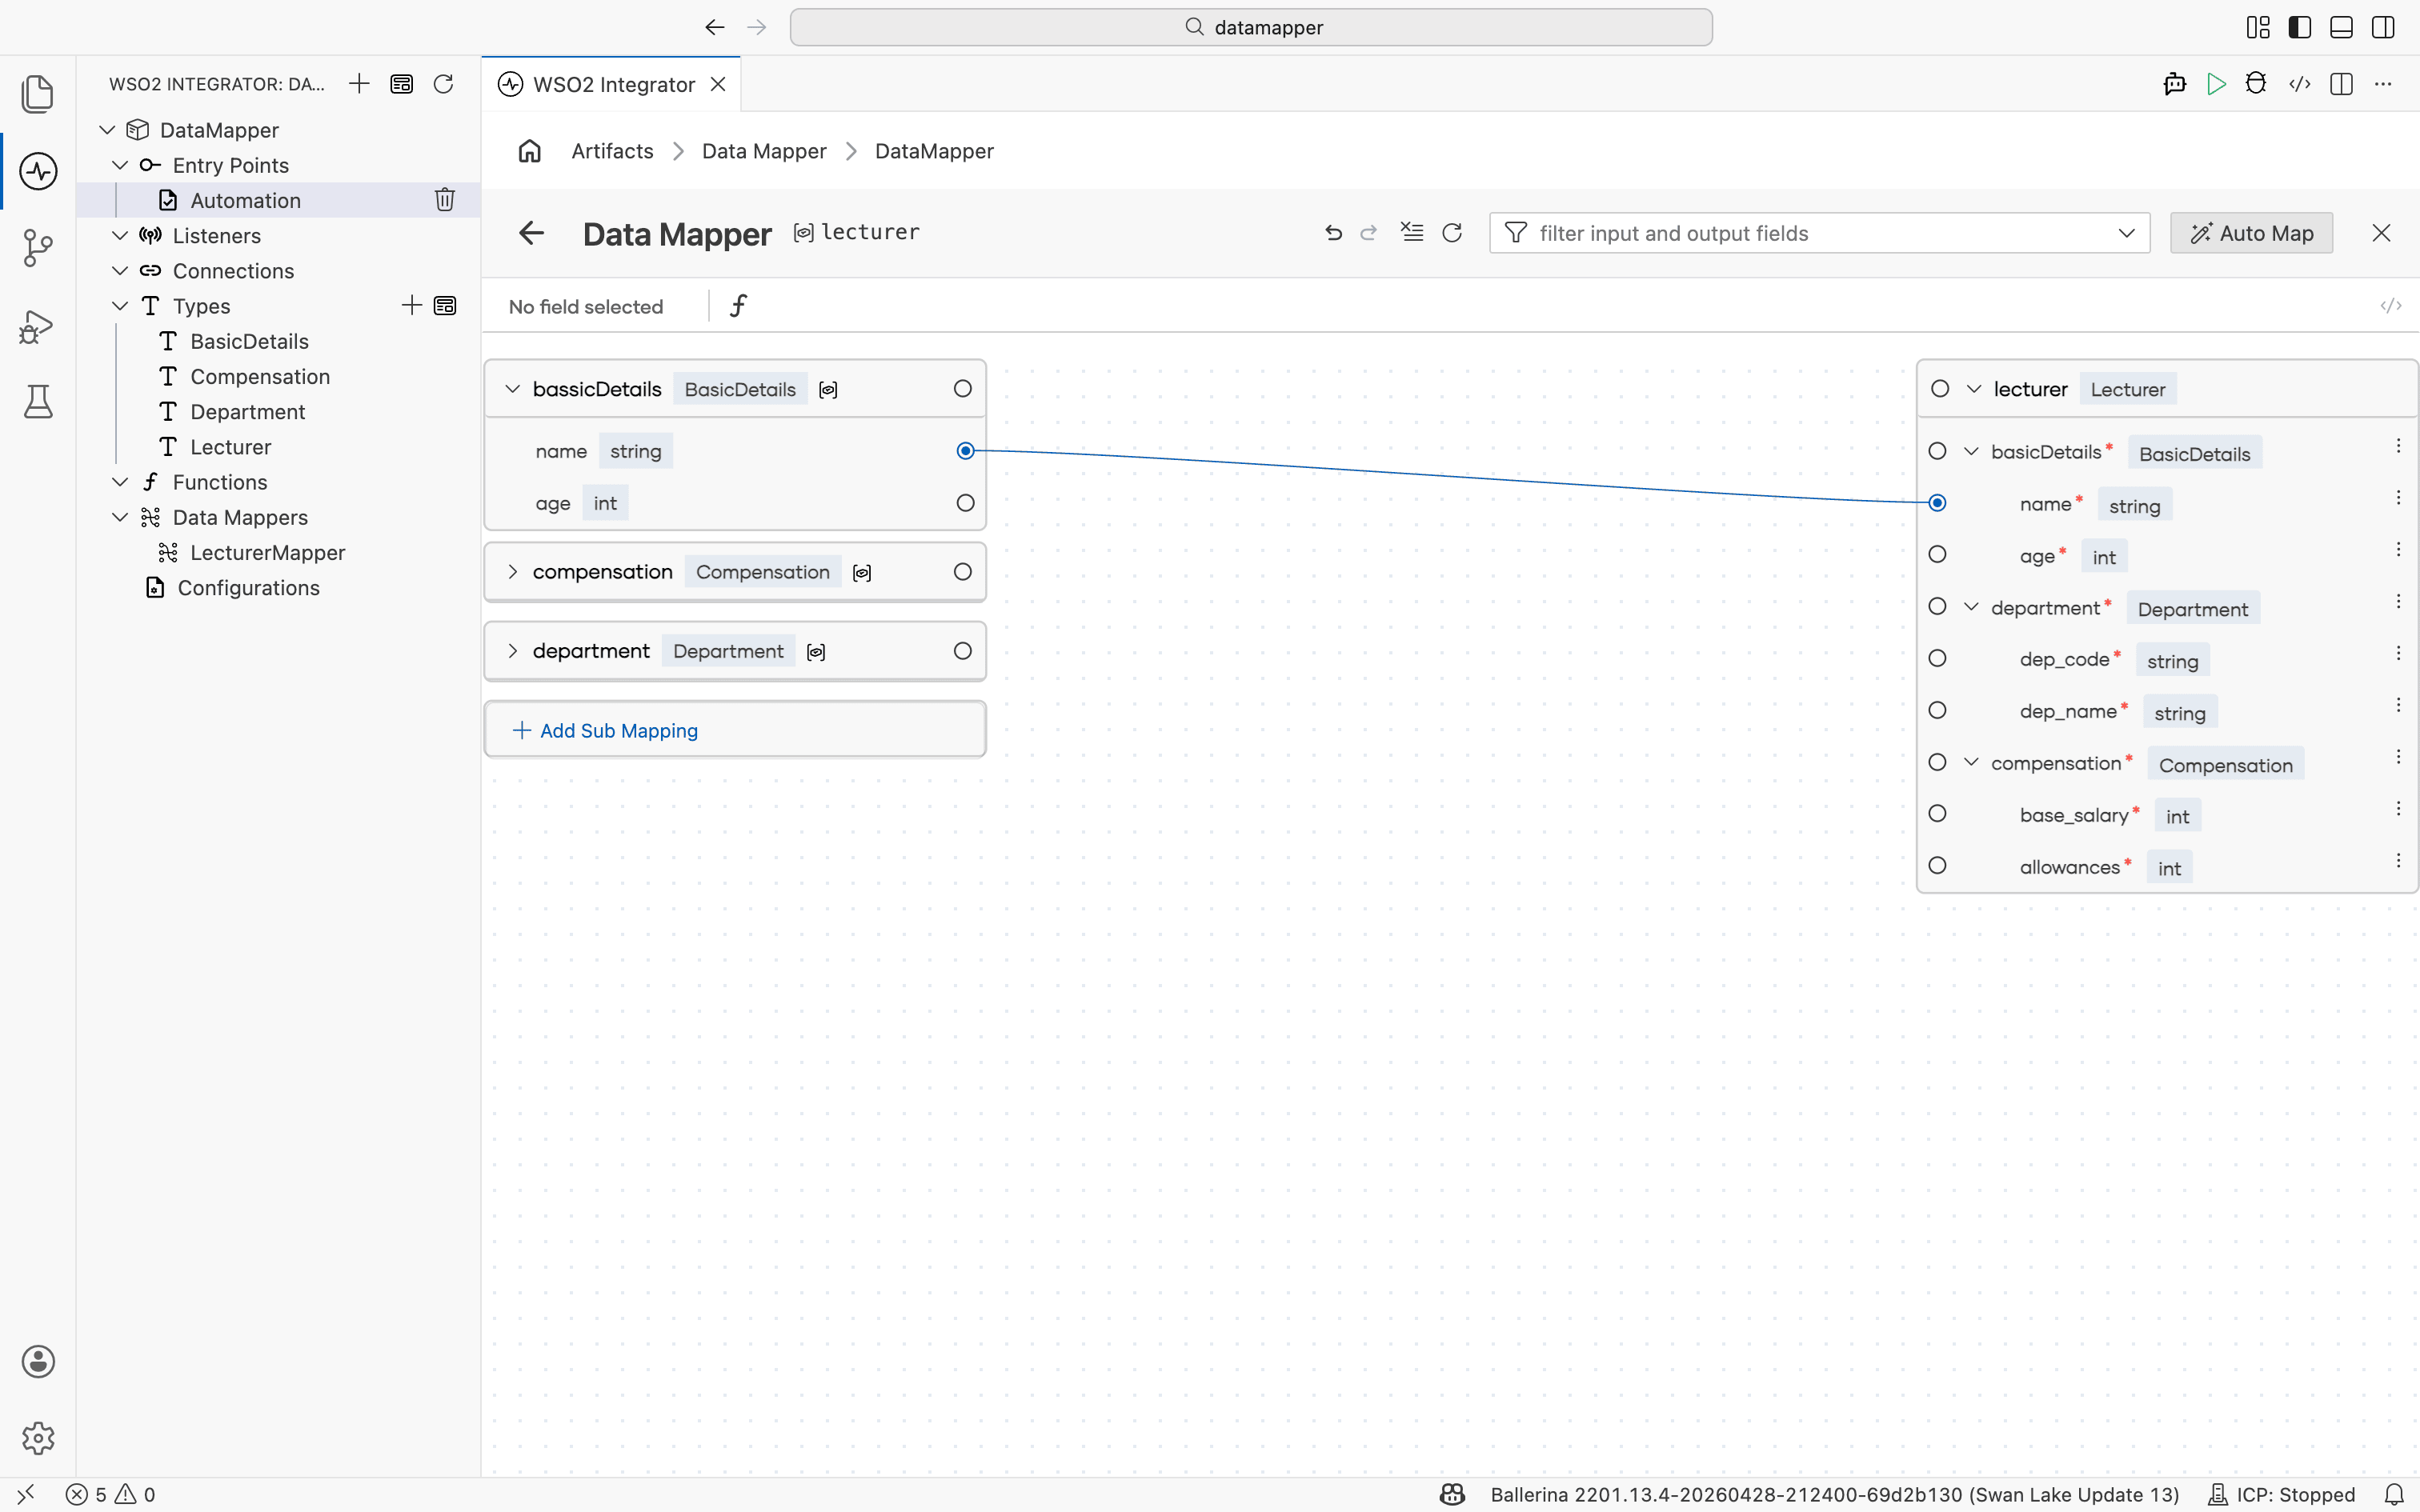Image resolution: width=2420 pixels, height=1512 pixels.
Task: Select age int input port
Action: 965,503
